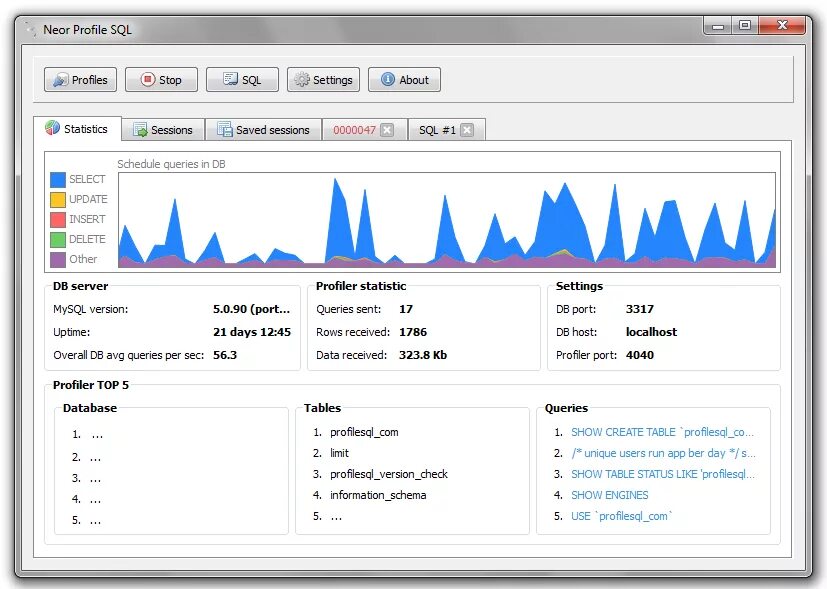Open the SHOW CREATE TABLE query link

click(662, 432)
